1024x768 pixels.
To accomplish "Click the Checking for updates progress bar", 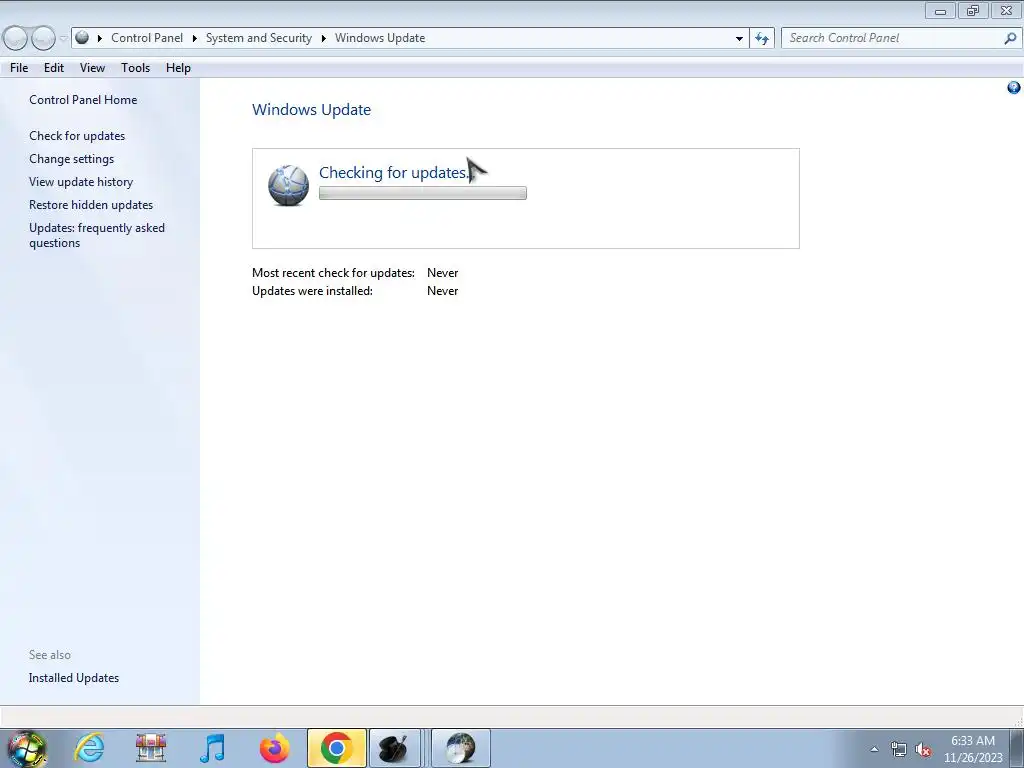I will pyautogui.click(x=423, y=193).
